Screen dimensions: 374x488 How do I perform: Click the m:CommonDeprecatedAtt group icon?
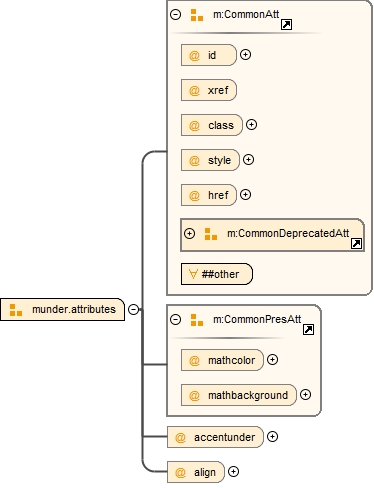211,234
